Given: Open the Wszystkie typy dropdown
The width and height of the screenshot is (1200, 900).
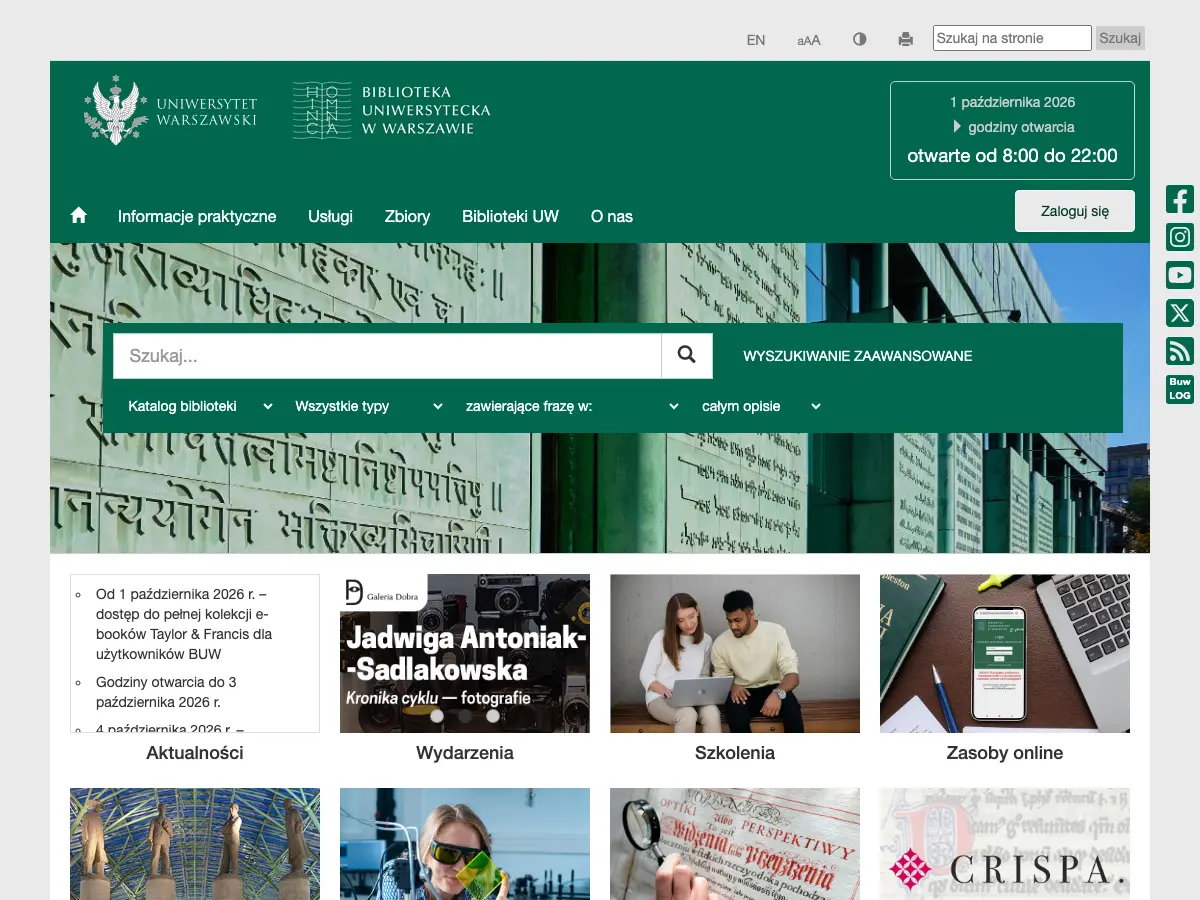Looking at the screenshot, I should tap(368, 406).
